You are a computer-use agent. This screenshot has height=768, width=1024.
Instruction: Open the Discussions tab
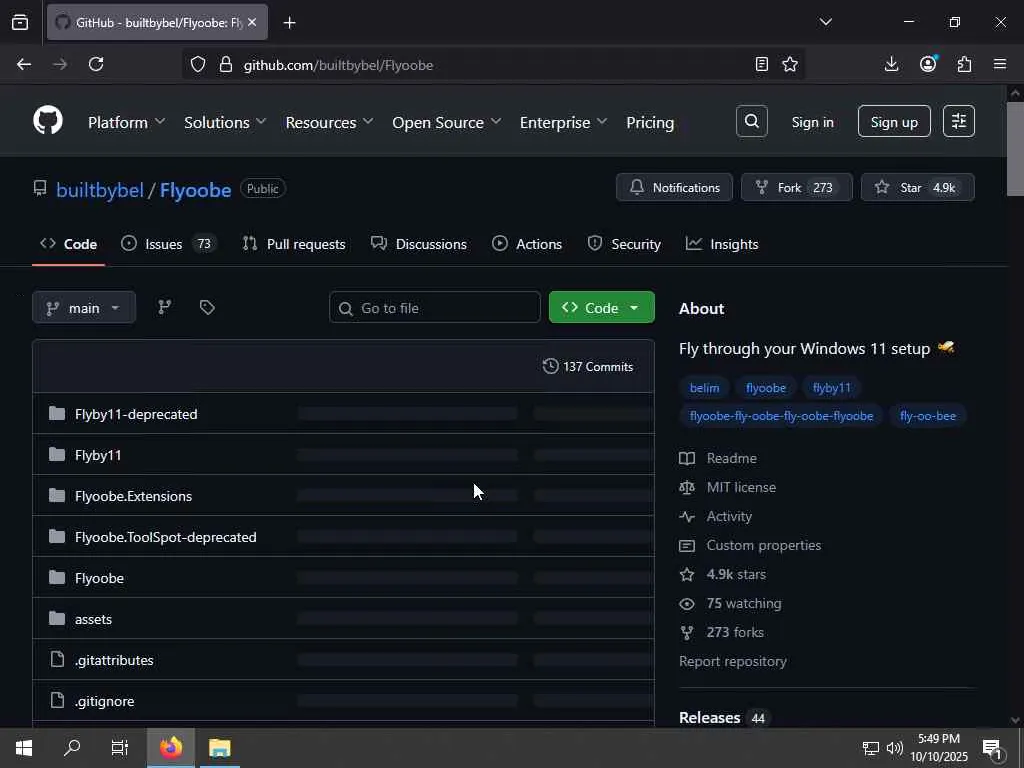419,244
